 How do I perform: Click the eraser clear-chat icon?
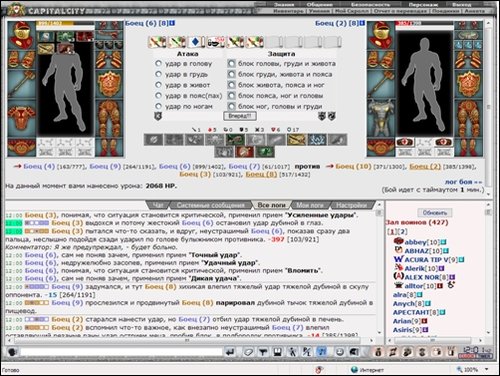pyautogui.click(x=248, y=352)
